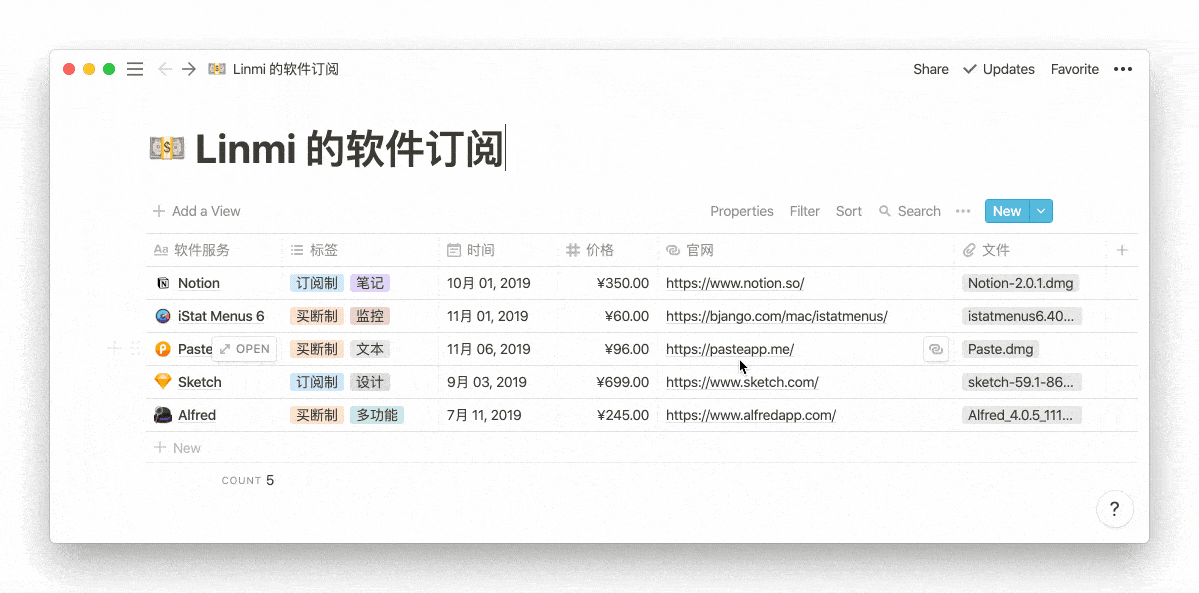The height and width of the screenshot is (593, 1199).
Task: Open the 标签 column header
Action: click(361, 250)
